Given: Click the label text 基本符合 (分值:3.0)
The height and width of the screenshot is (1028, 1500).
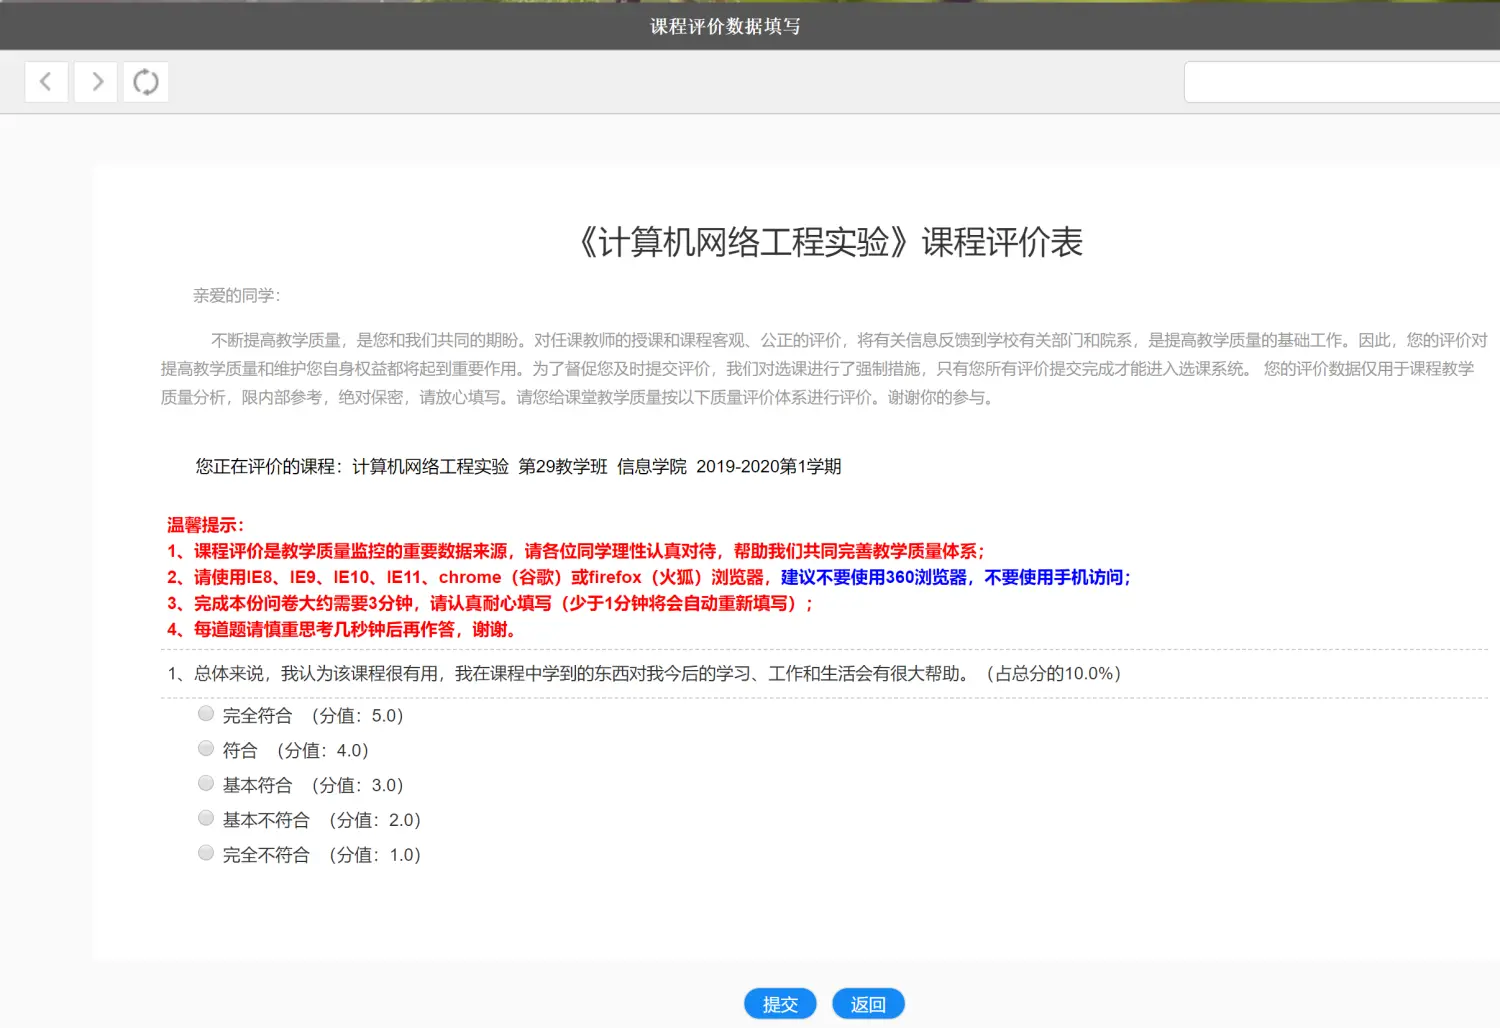Looking at the screenshot, I should (x=313, y=786).
